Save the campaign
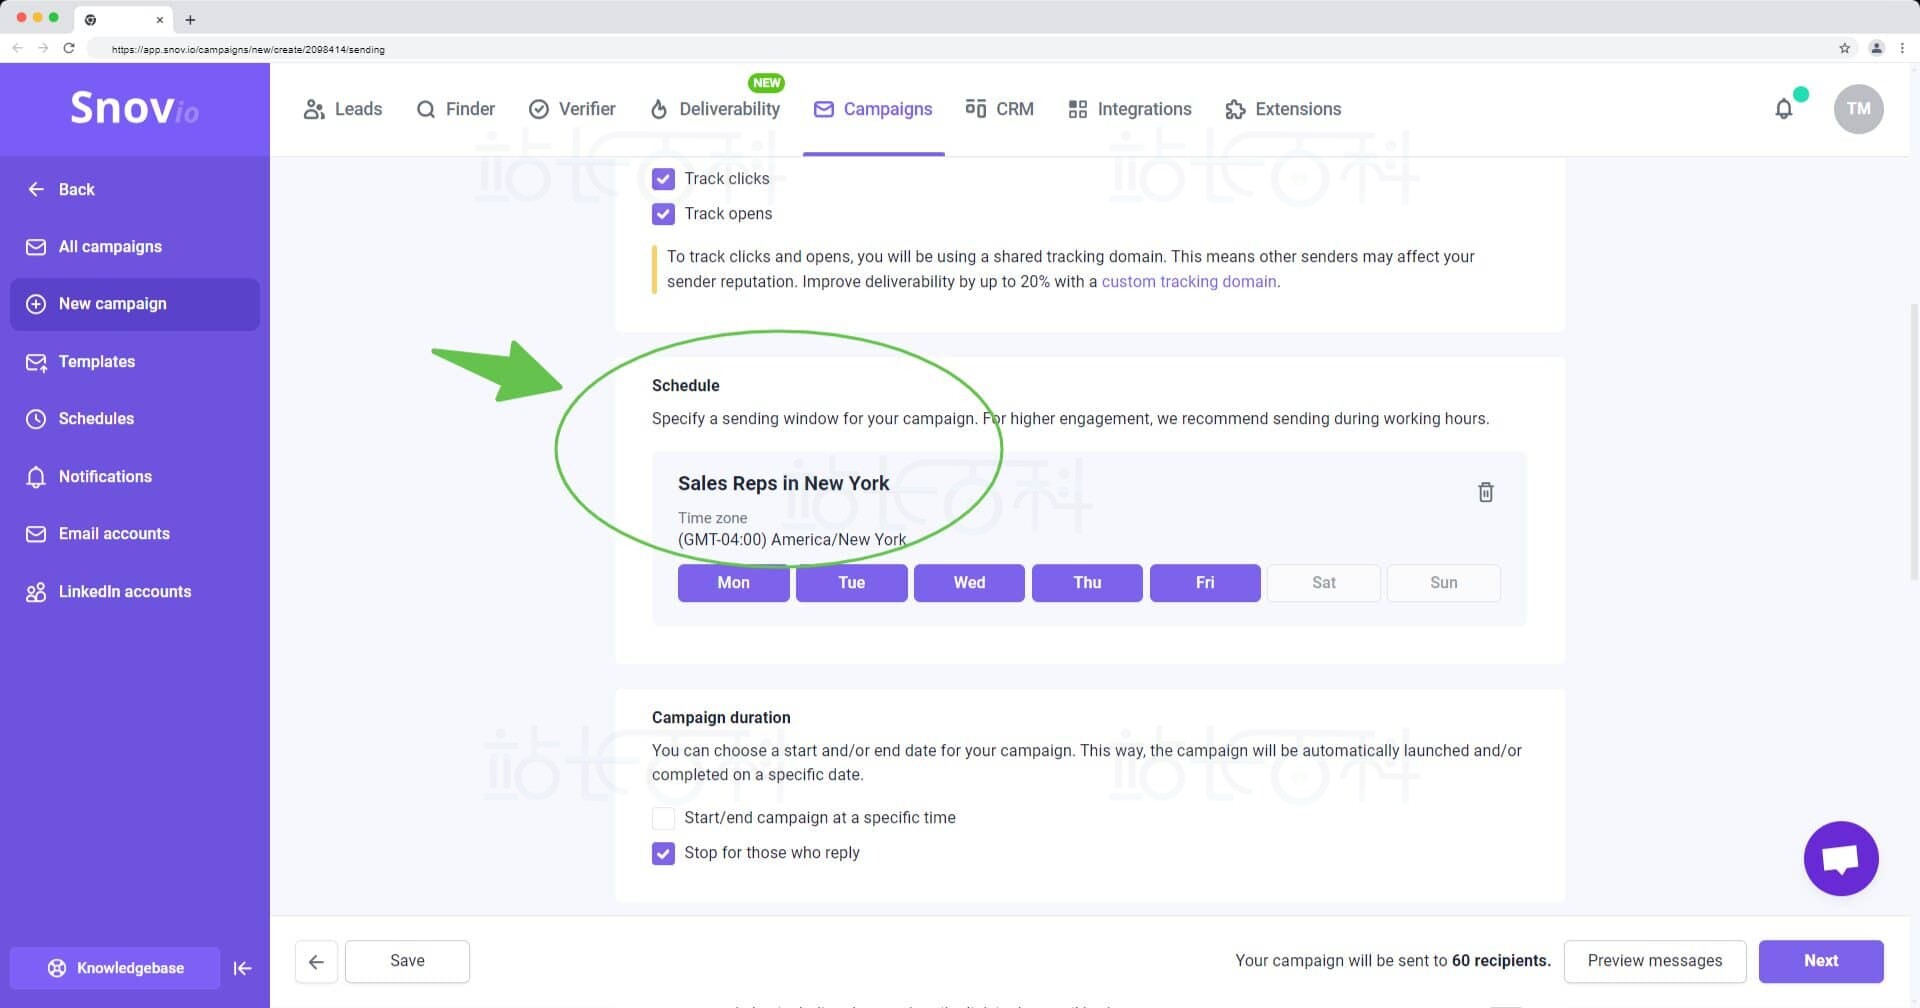 click(407, 962)
